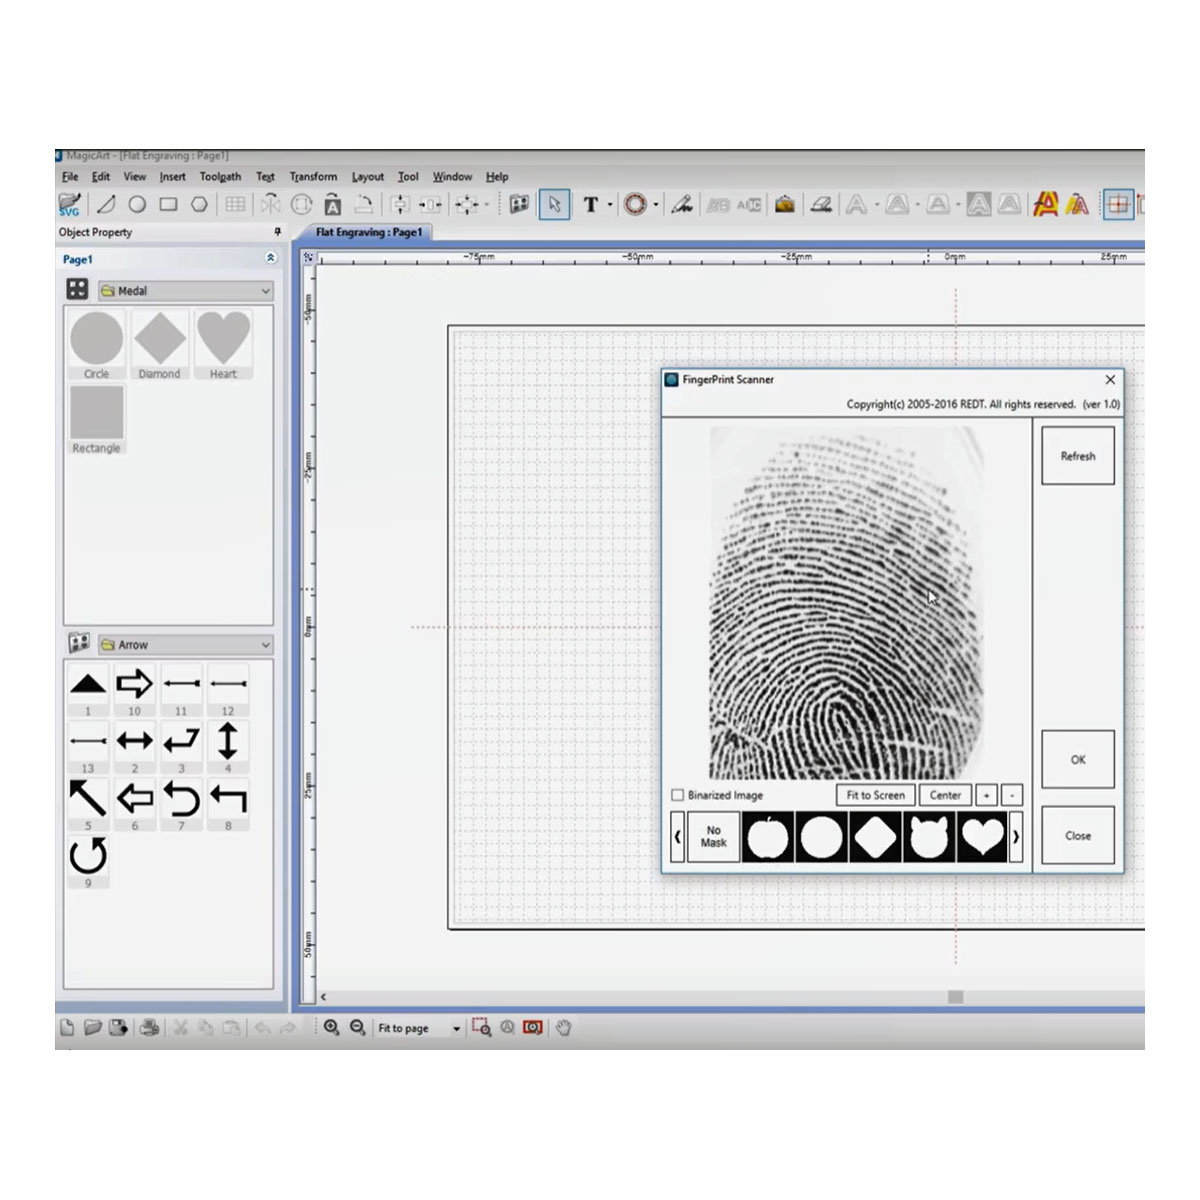This screenshot has width=1200, height=1200.
Task: Click the Refresh button in FingerPrint Scanner
Action: click(x=1077, y=455)
